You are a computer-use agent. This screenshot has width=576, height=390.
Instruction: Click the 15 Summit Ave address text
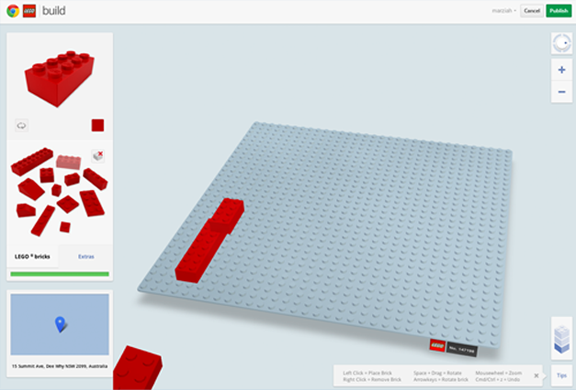(60, 366)
